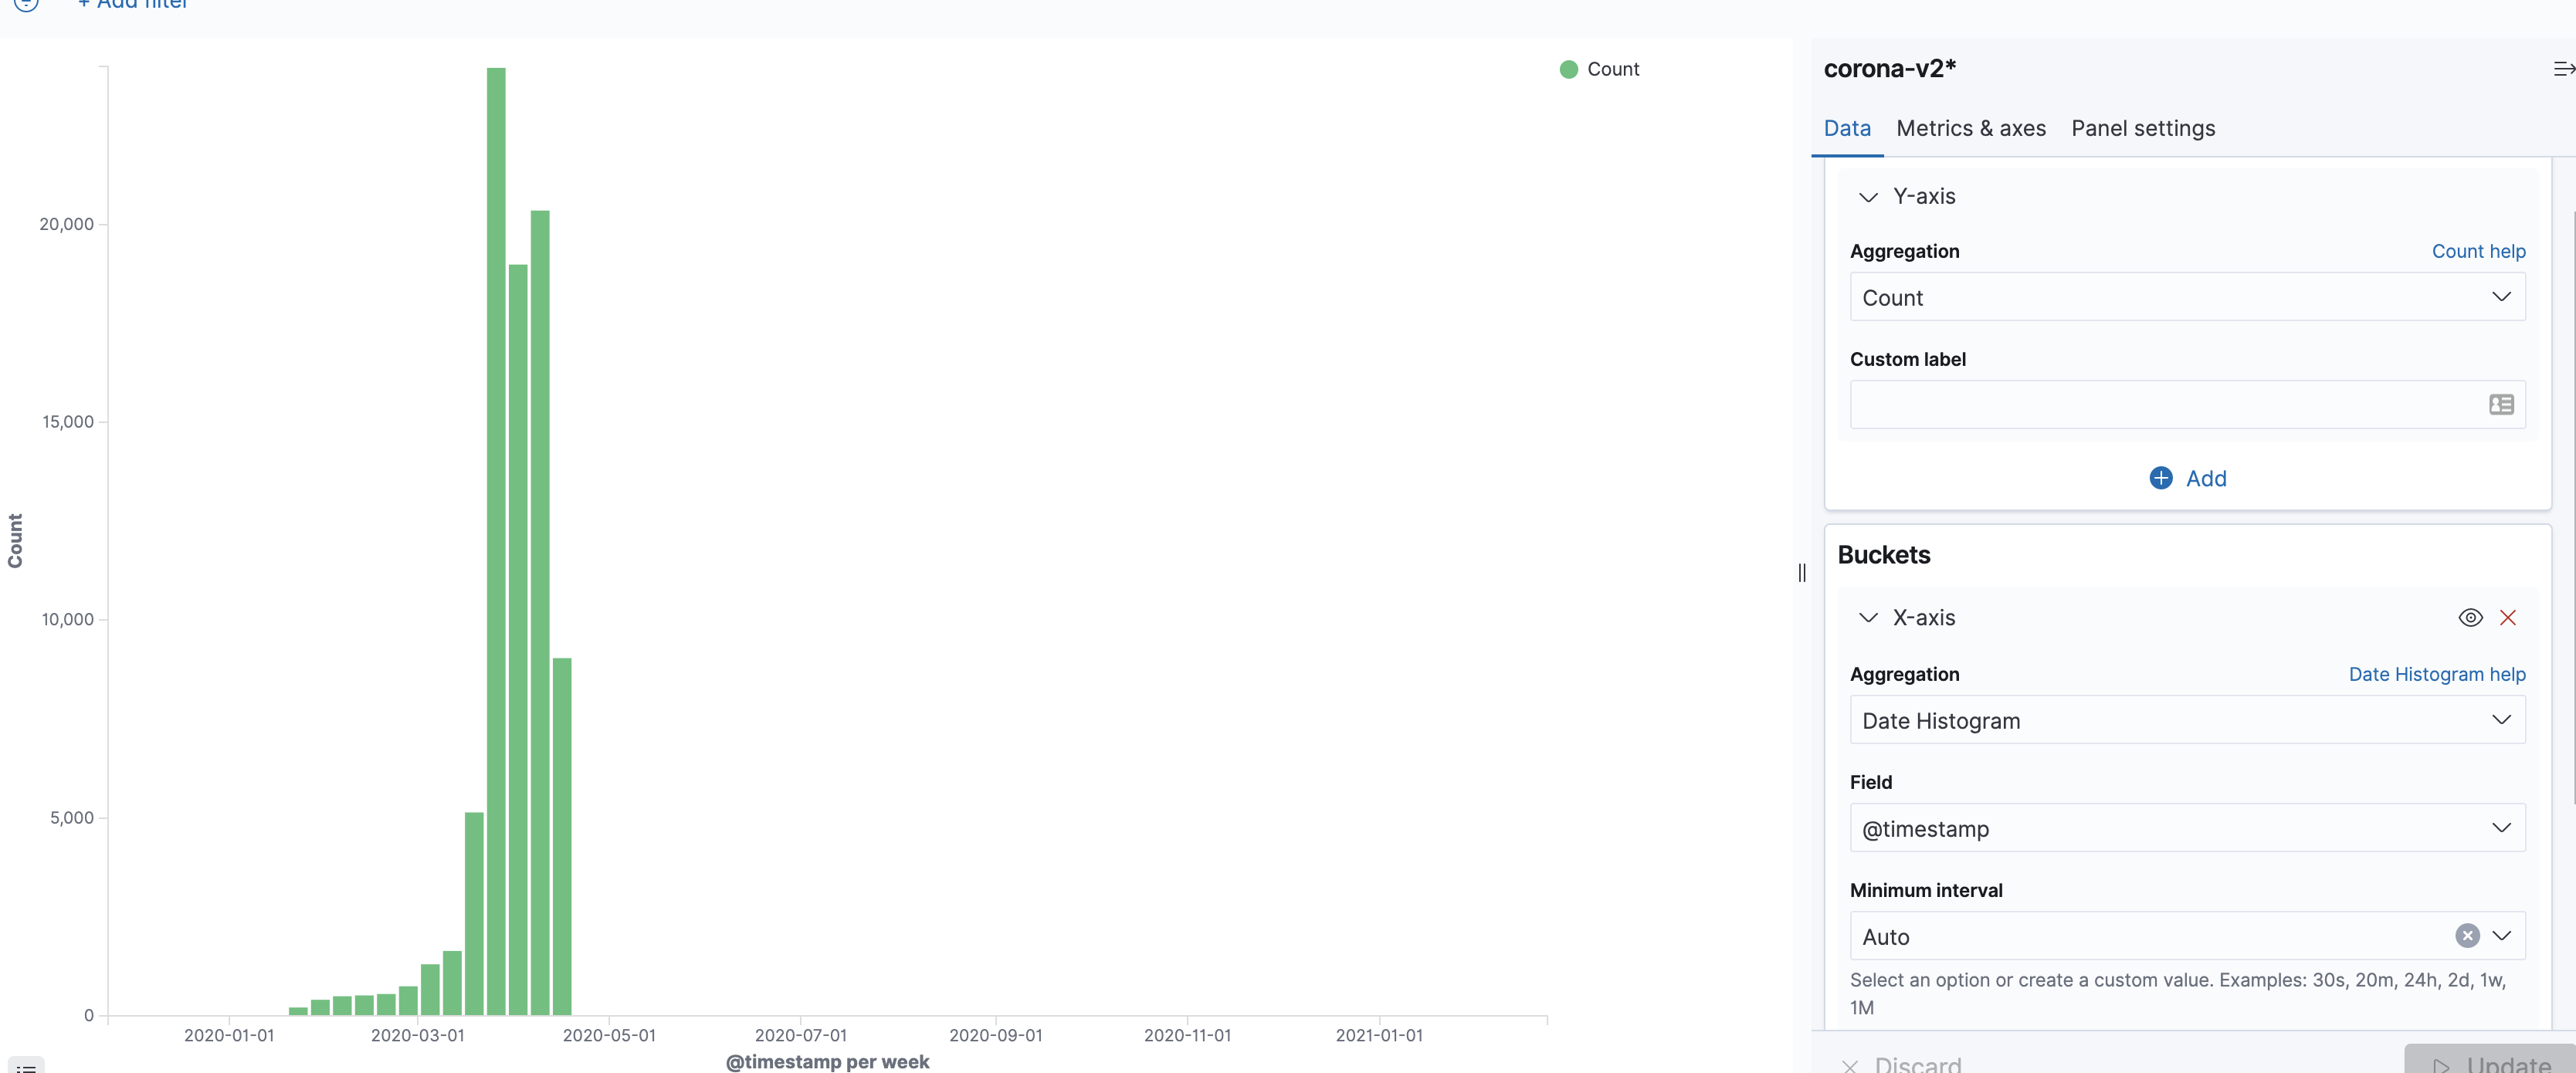Switch to the Metrics & axes tab
The height and width of the screenshot is (1073, 2576).
(x=1971, y=128)
